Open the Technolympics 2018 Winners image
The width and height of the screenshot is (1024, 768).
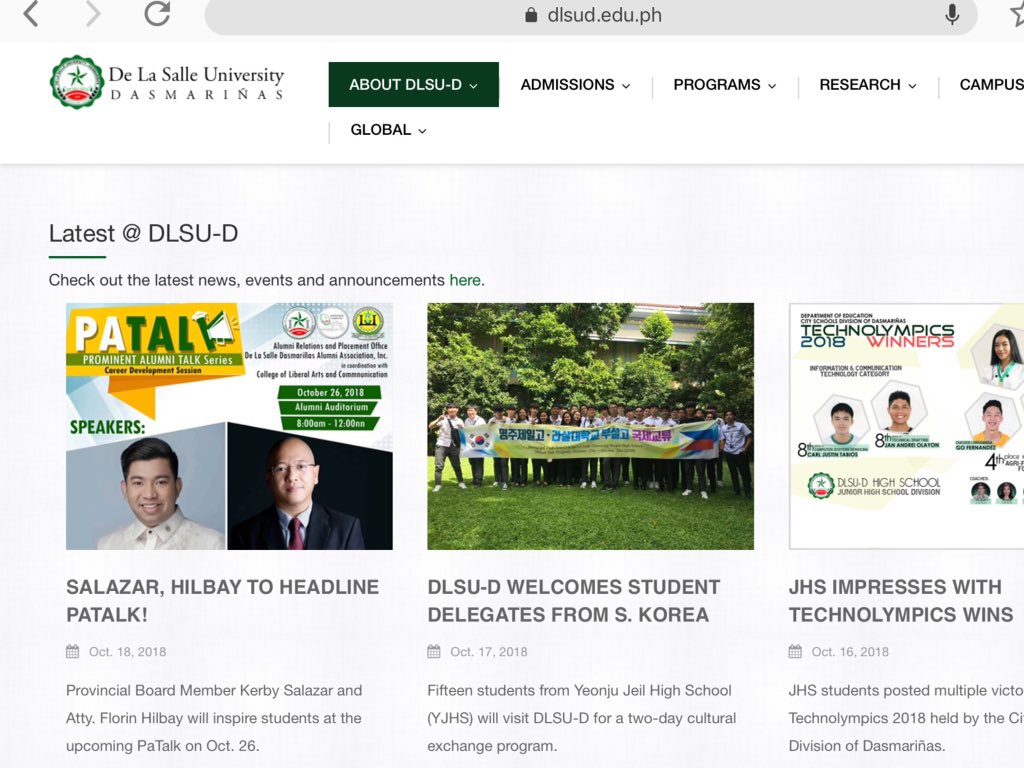[906, 426]
